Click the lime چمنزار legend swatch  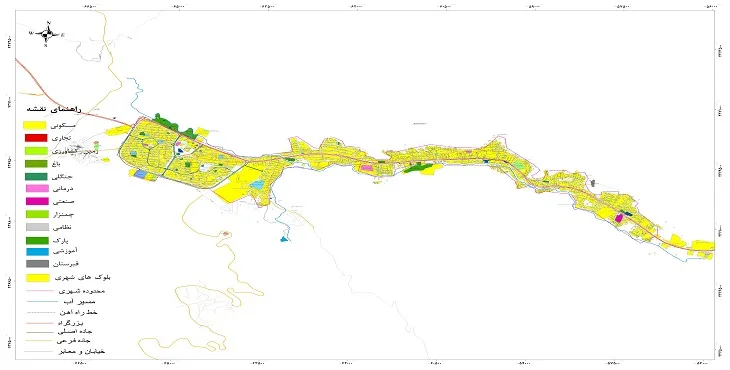tap(36, 215)
